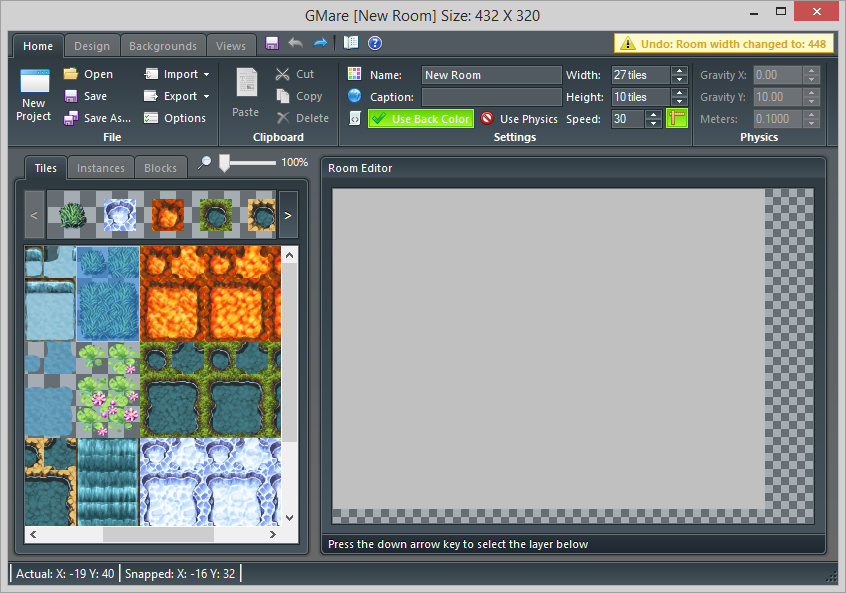Select the Blocks panel tab
846x593 pixels.
pos(160,168)
